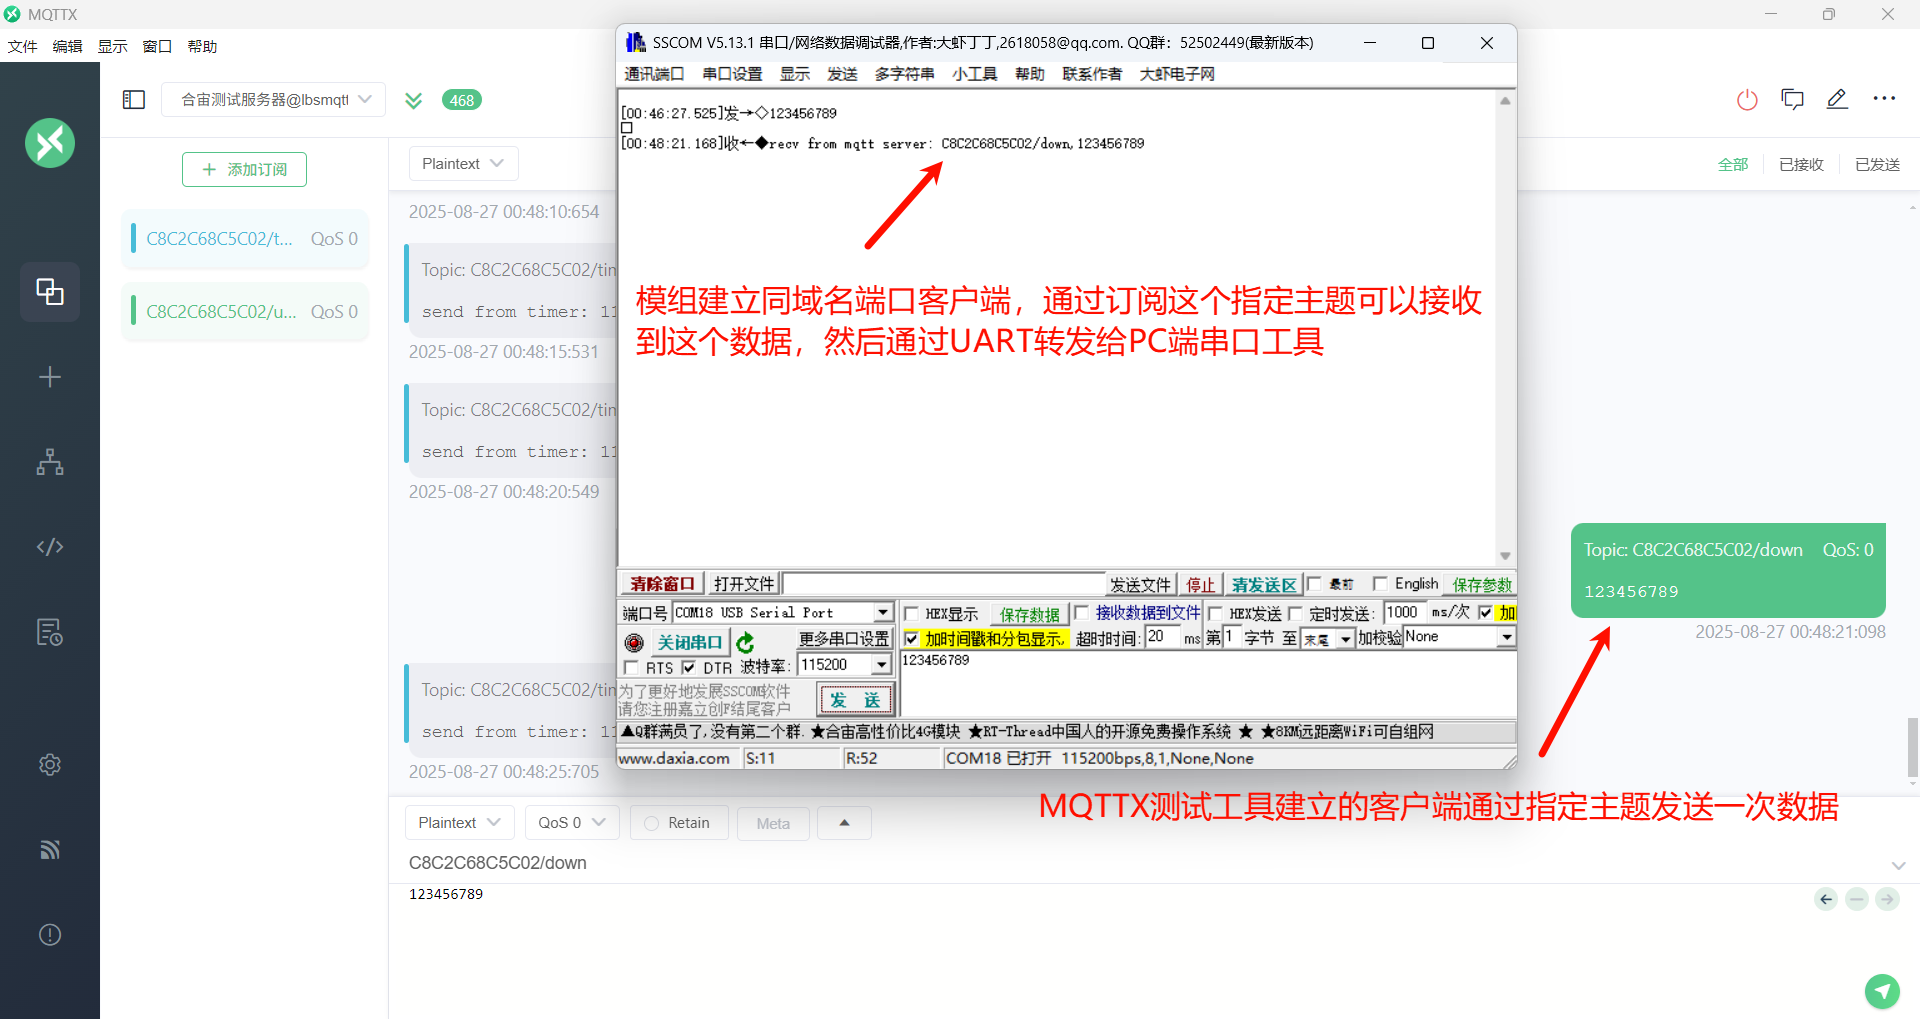Click the 发送 button in SSCOM

point(855,700)
